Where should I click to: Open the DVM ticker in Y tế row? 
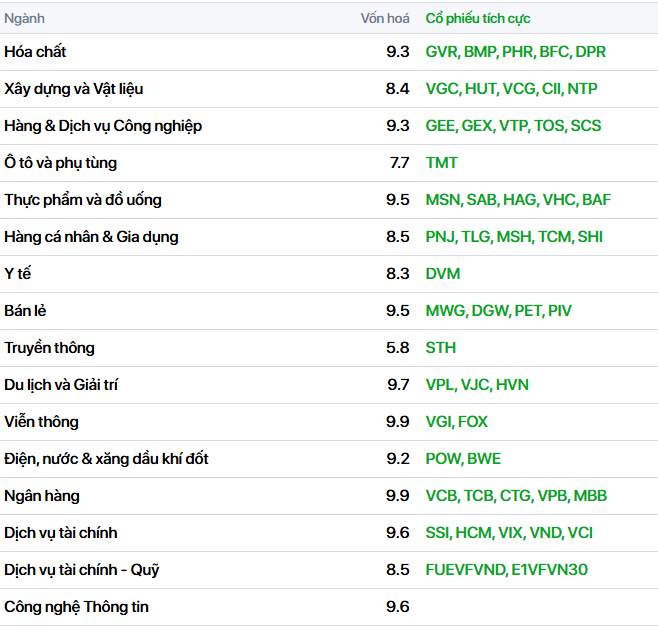[443, 274]
